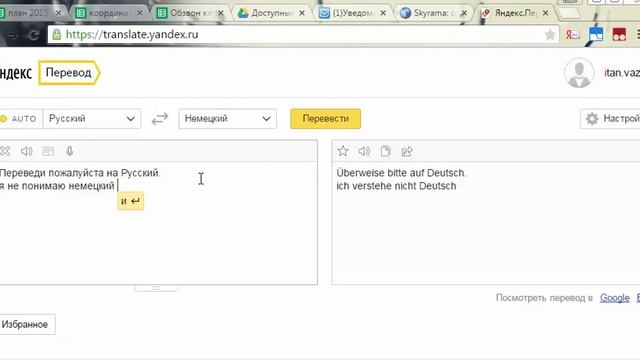Play the source text audio with the speaker icon
The height and width of the screenshot is (360, 640).
[x=27, y=151]
